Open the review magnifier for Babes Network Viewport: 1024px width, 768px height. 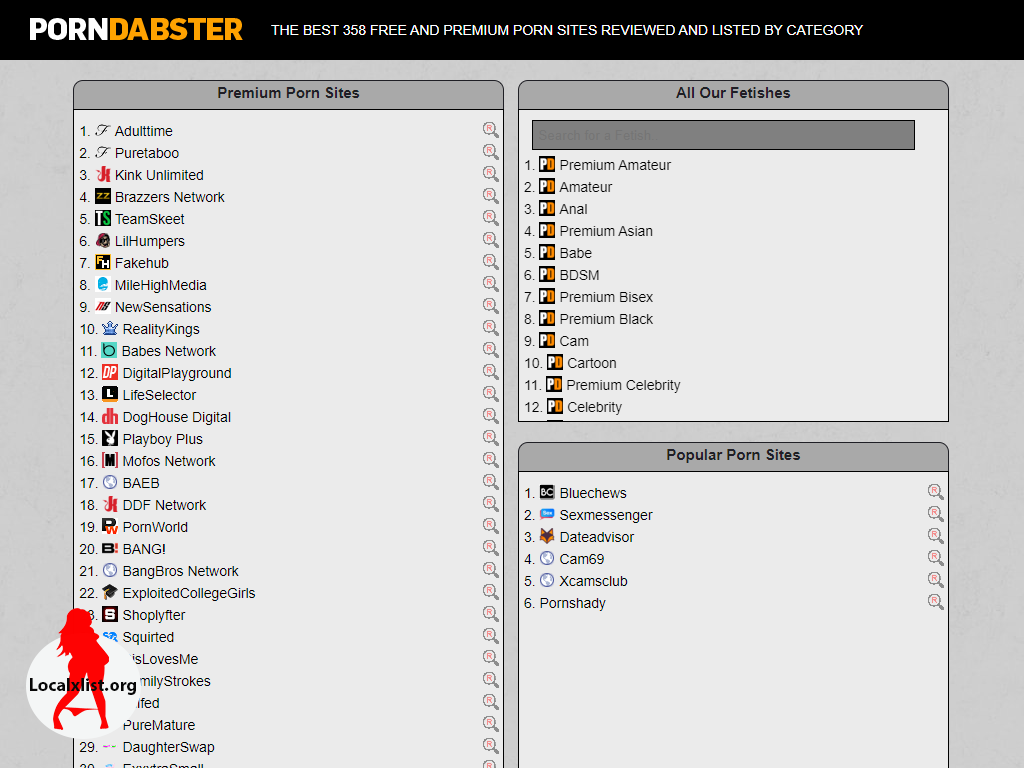point(490,350)
